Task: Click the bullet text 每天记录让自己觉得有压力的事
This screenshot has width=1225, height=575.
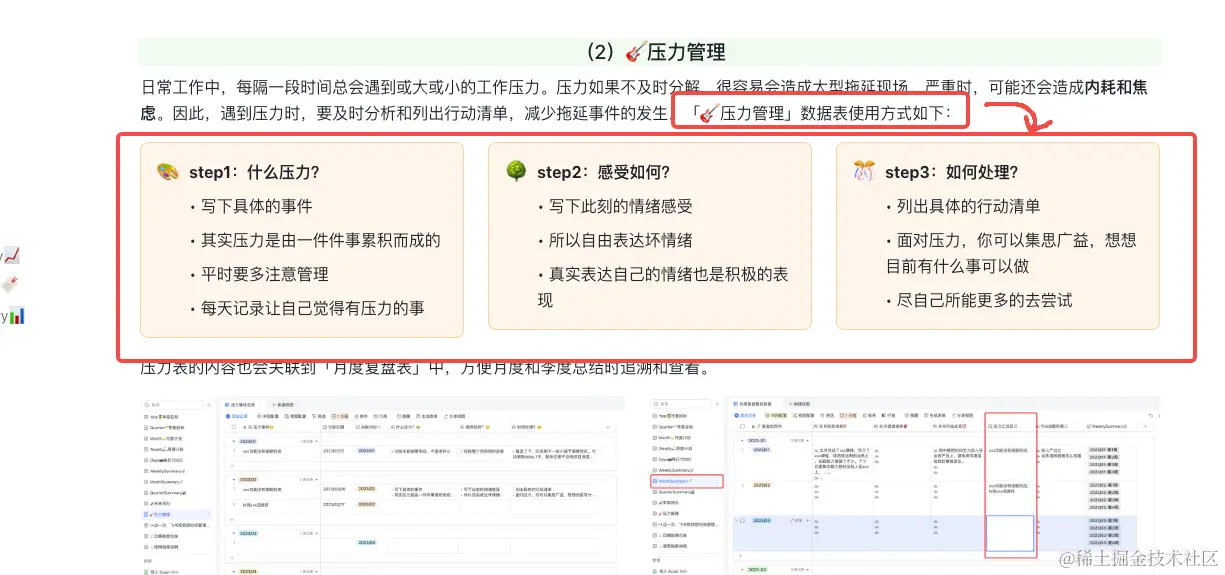Action: point(313,308)
